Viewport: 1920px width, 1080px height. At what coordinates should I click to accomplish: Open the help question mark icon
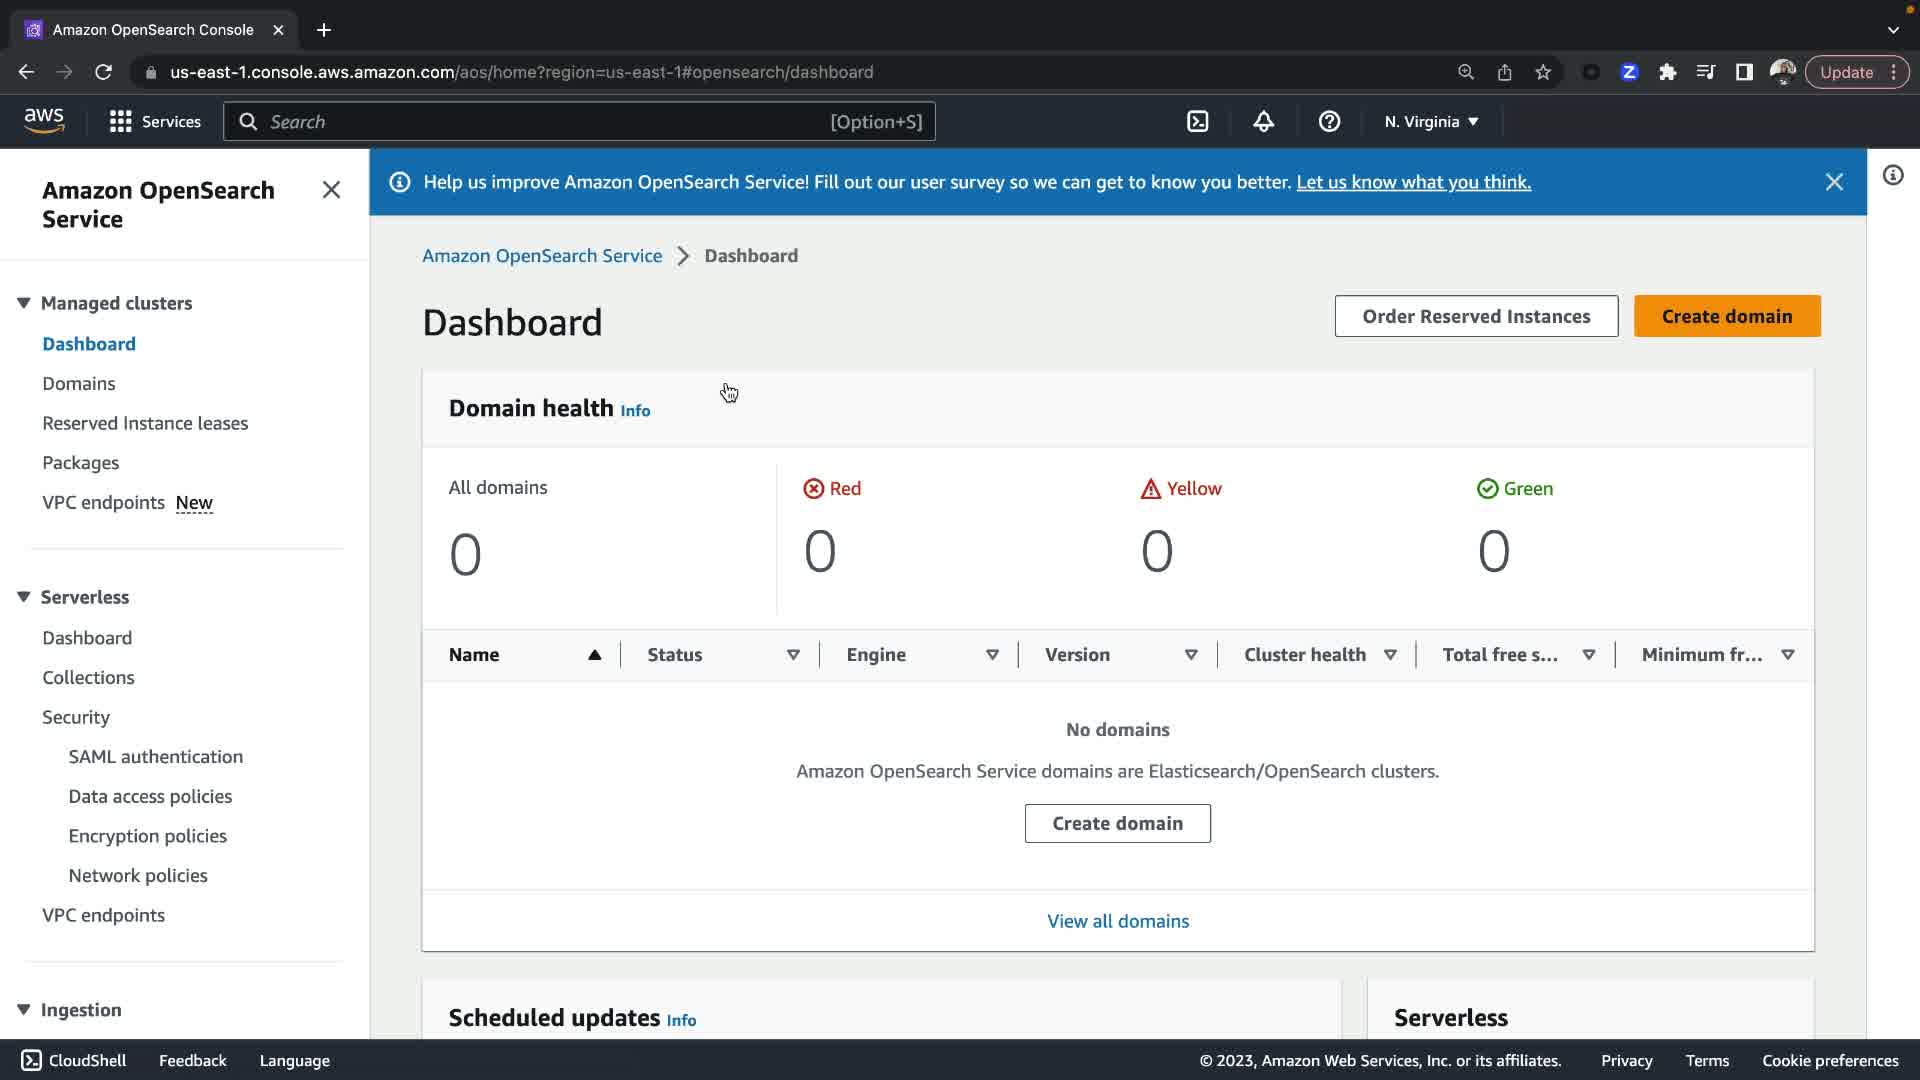tap(1329, 121)
